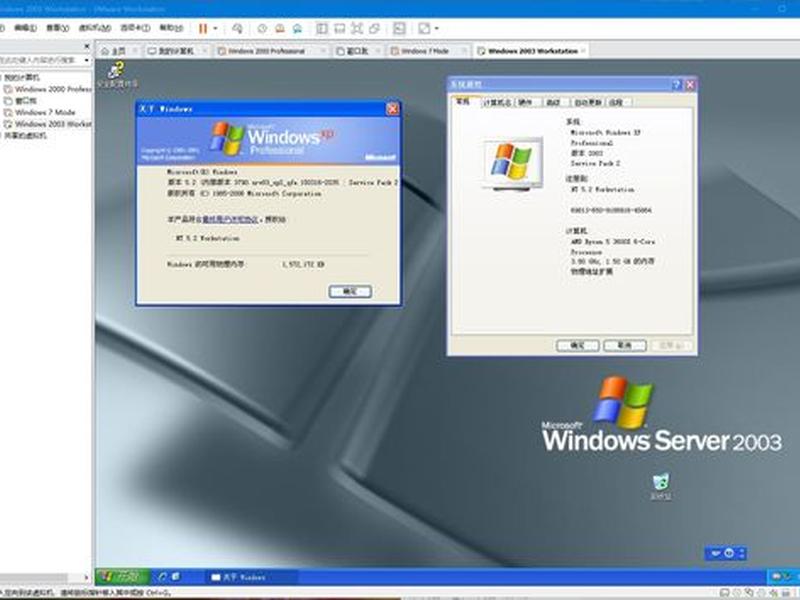Open the 帮助(H) menu
The width and height of the screenshot is (800, 600).
click(x=171, y=28)
